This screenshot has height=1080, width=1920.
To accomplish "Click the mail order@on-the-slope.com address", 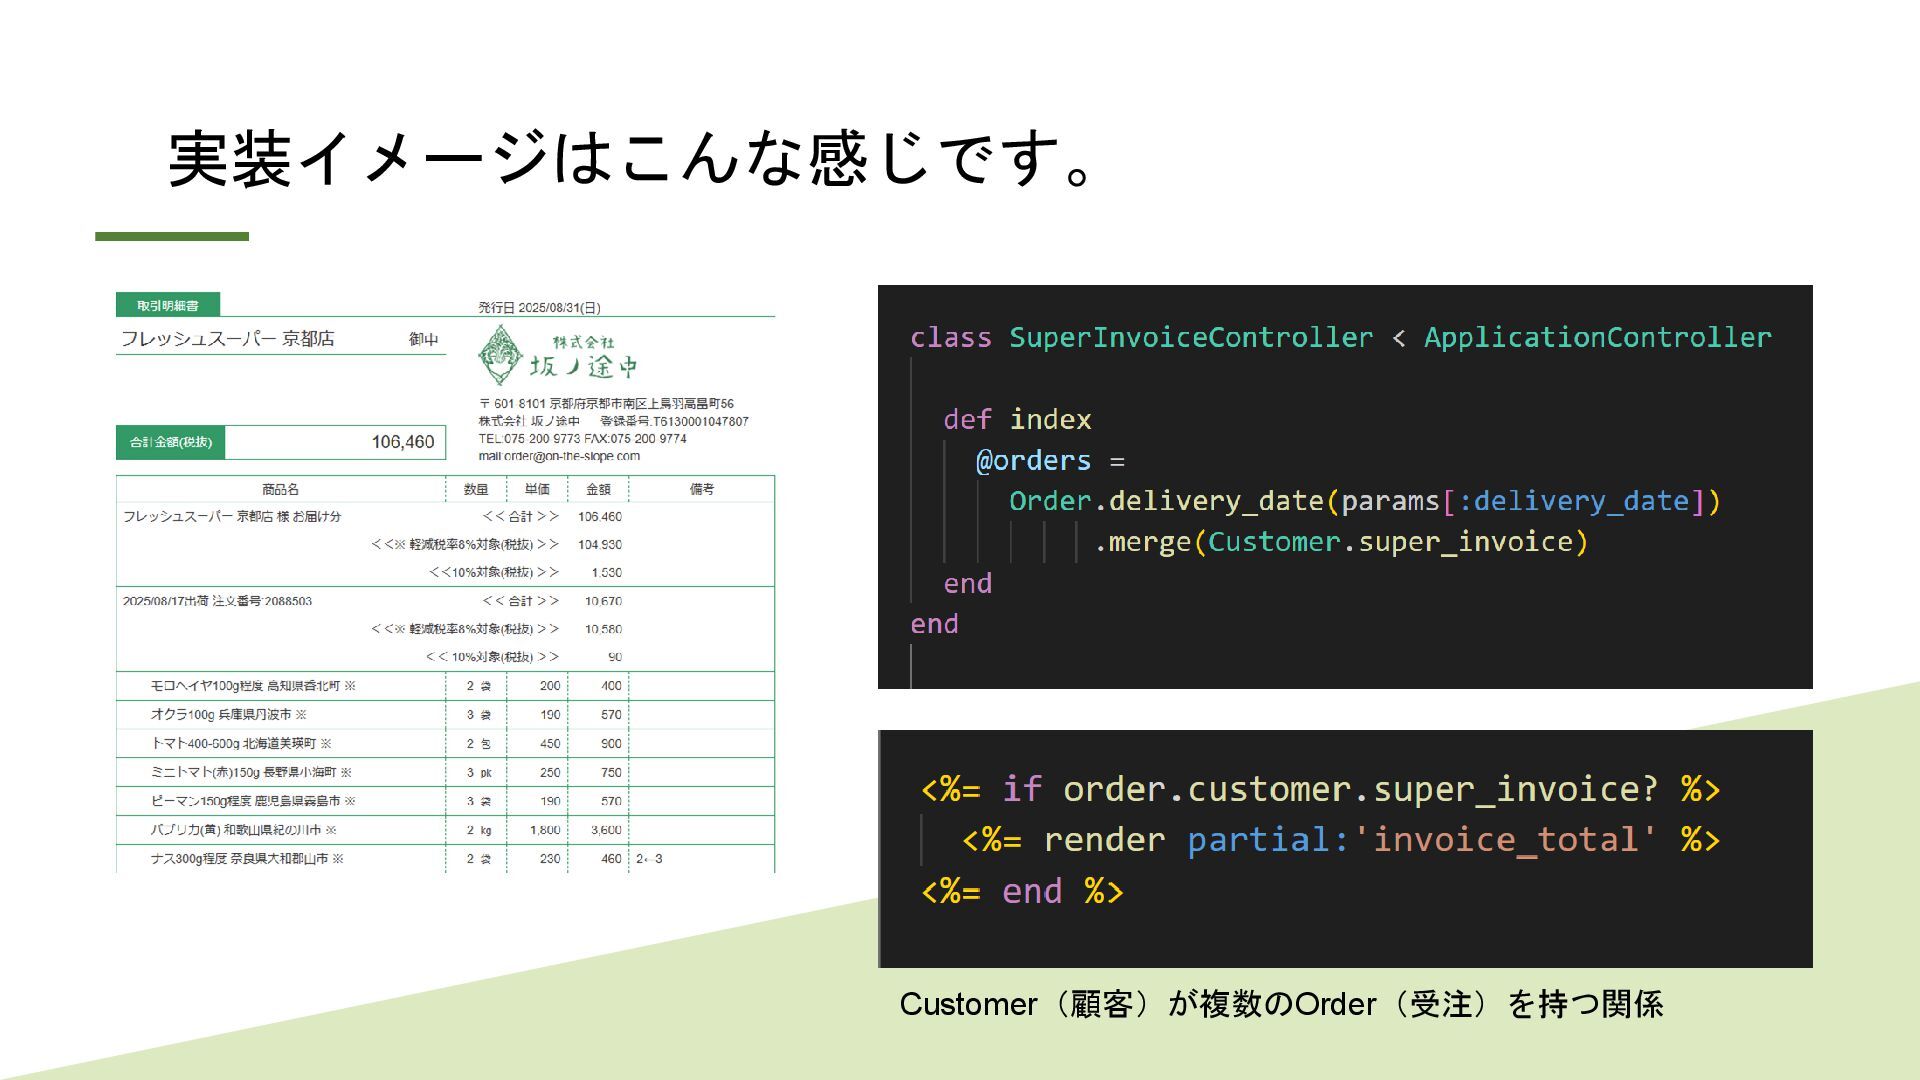I will (x=559, y=456).
